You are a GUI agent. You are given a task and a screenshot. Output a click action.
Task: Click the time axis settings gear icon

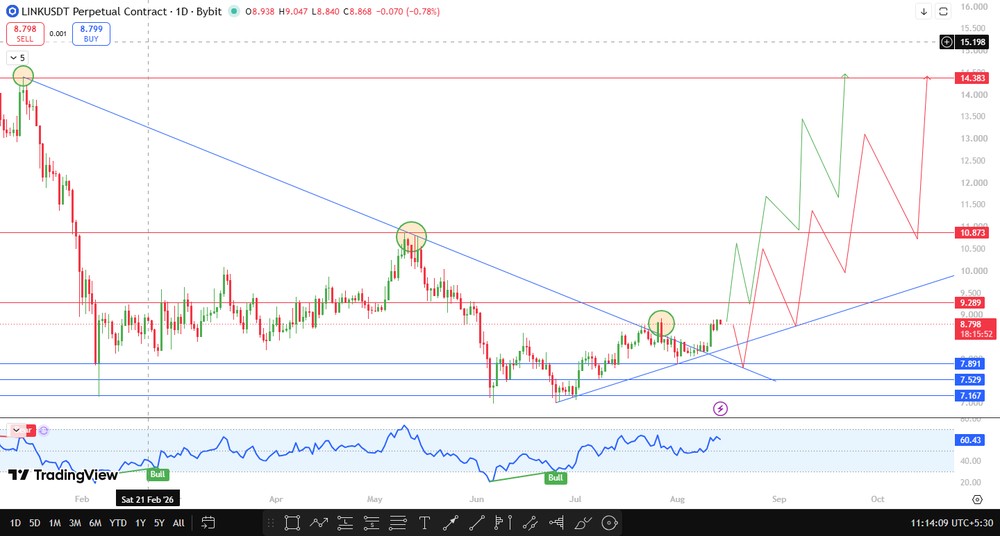tap(976, 499)
